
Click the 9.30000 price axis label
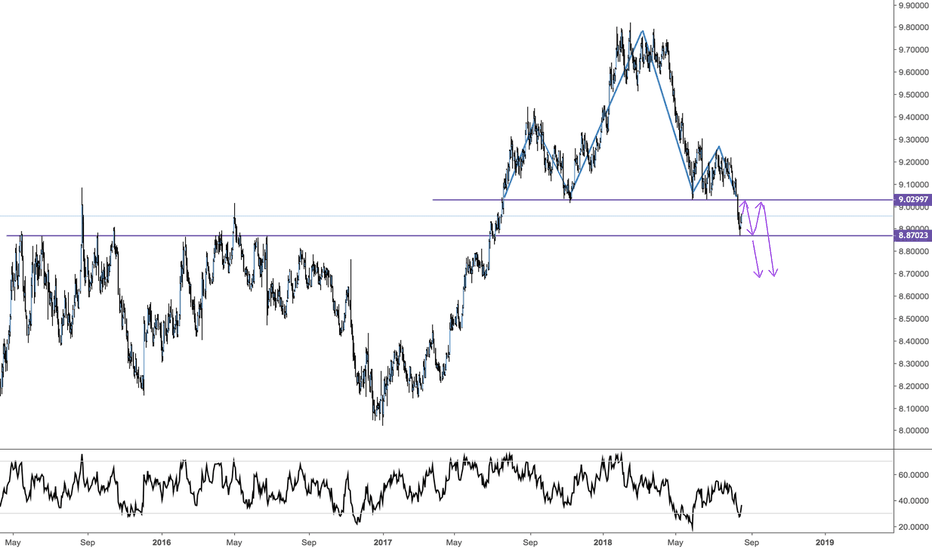click(913, 140)
